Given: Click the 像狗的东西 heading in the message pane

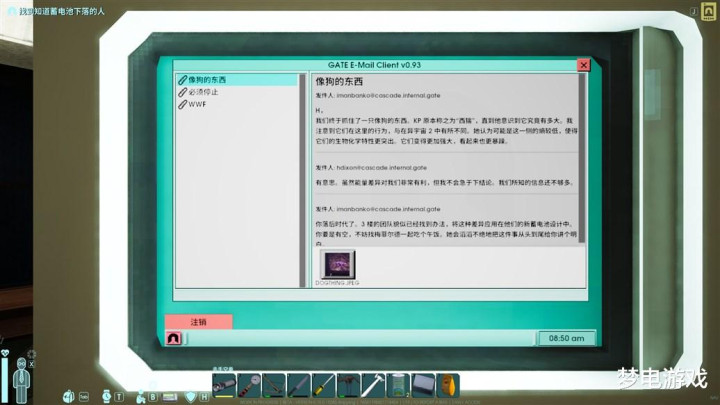Looking at the screenshot, I should point(339,82).
